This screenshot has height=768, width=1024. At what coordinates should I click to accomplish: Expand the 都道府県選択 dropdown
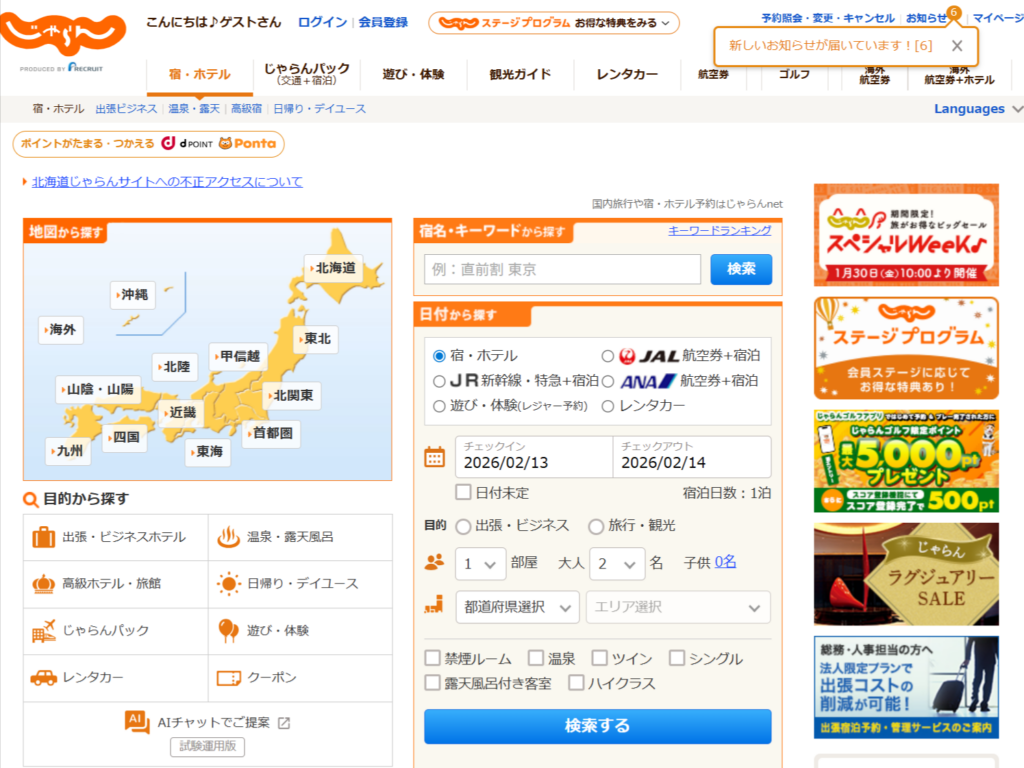pyautogui.click(x=517, y=607)
